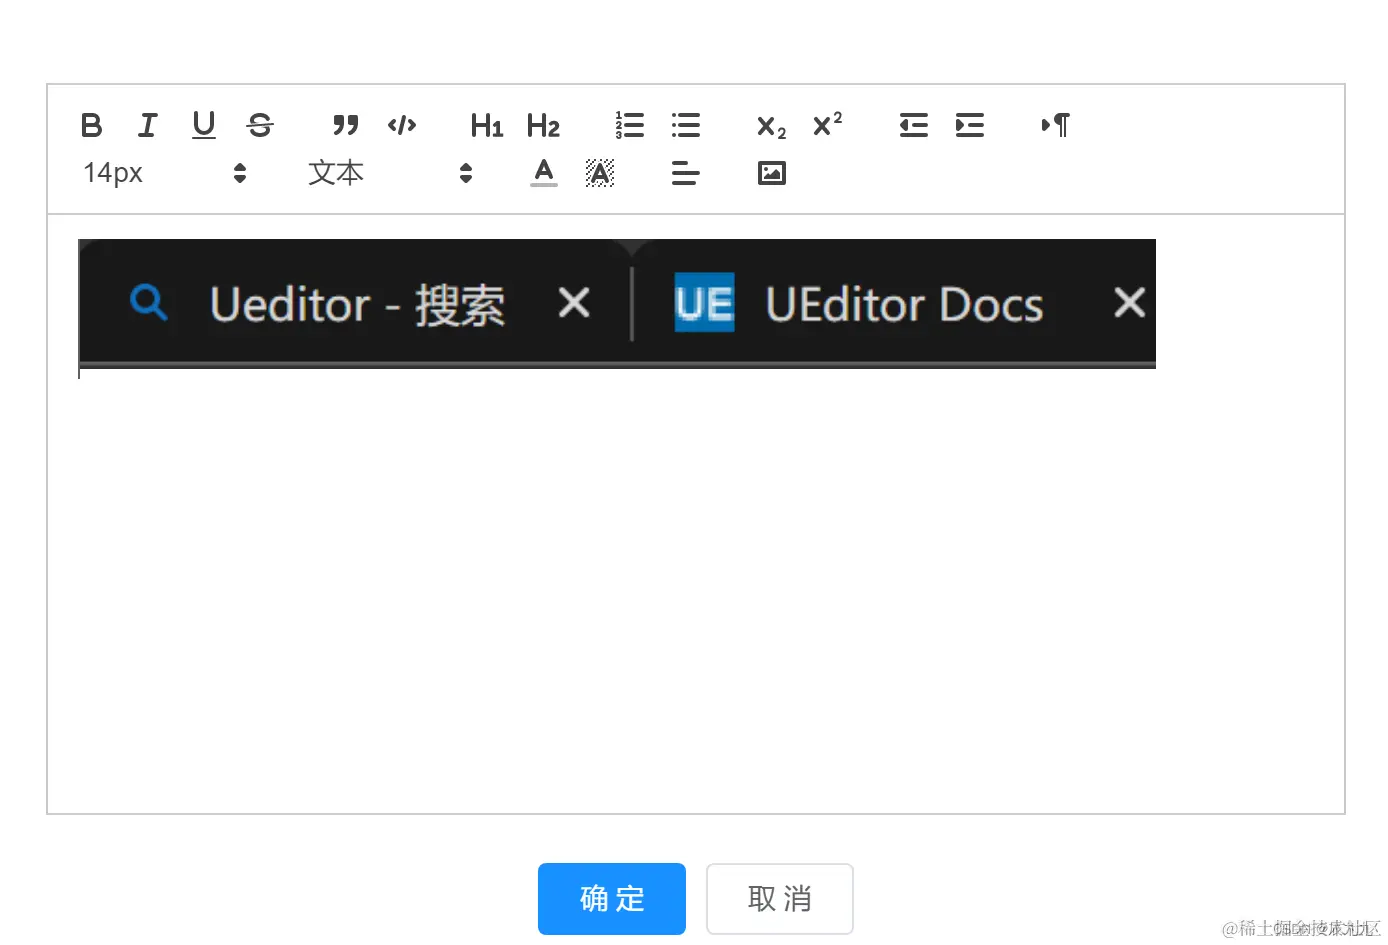
Task: Open the code block tool
Action: (x=402, y=125)
